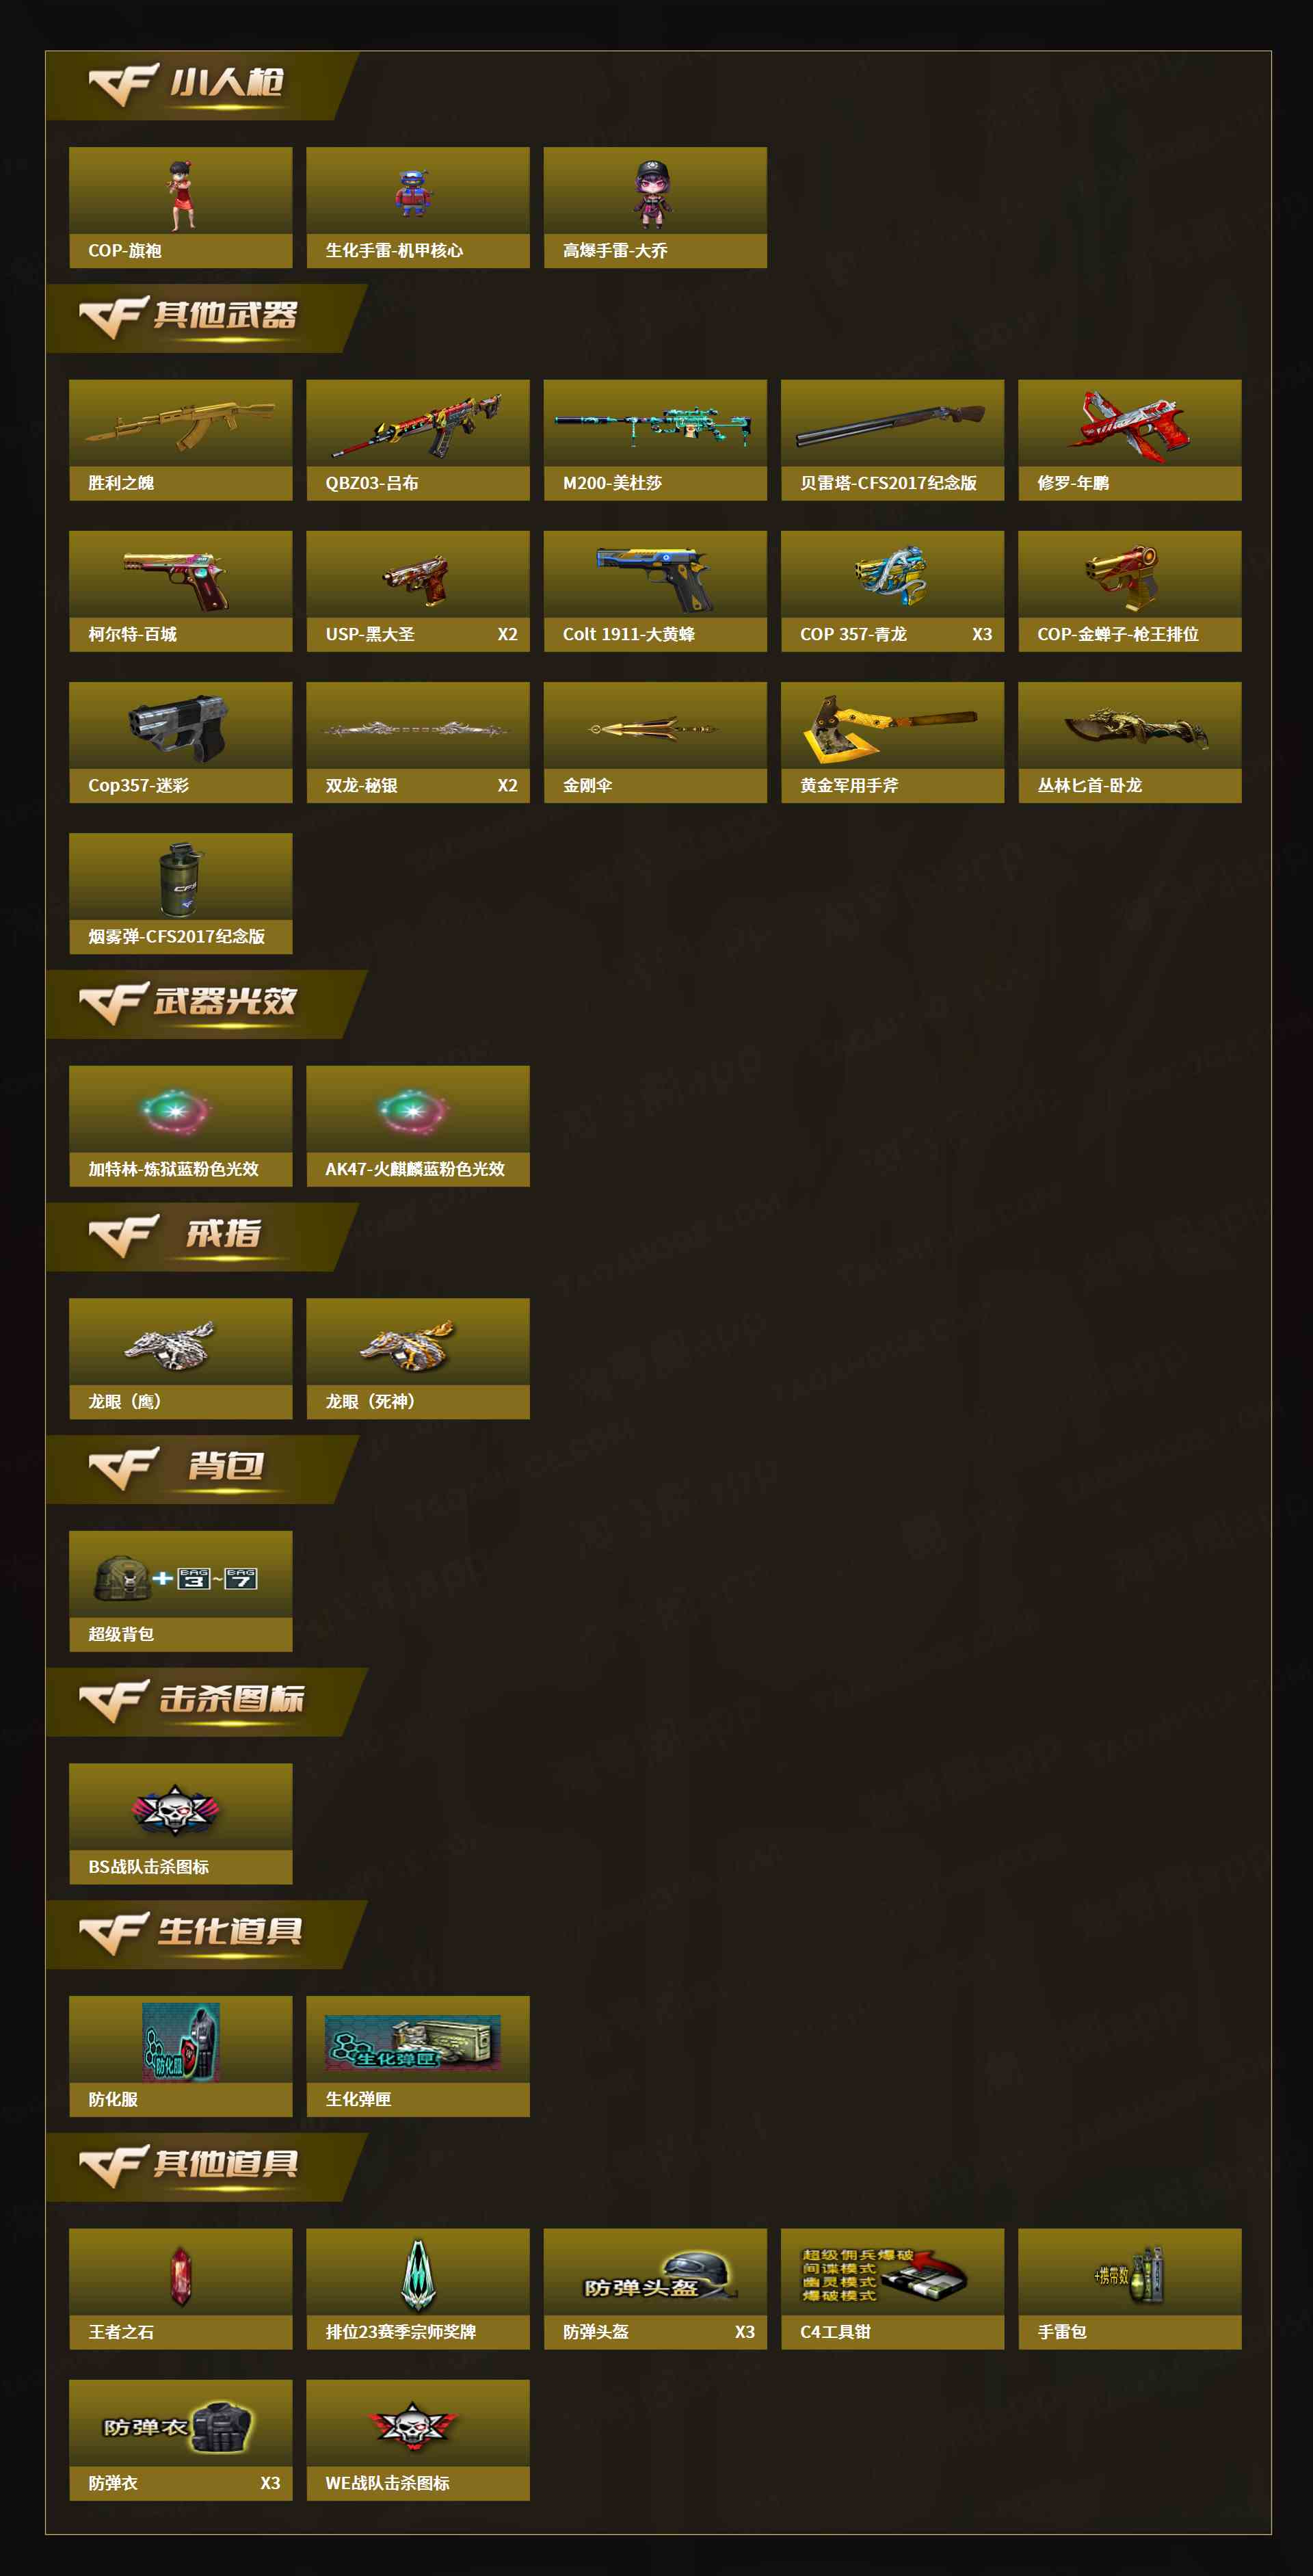Select 烟雾弹-CFS2017纪念版 smoke grenade
Viewport: 1313px width, 2576px height.
coord(181,893)
